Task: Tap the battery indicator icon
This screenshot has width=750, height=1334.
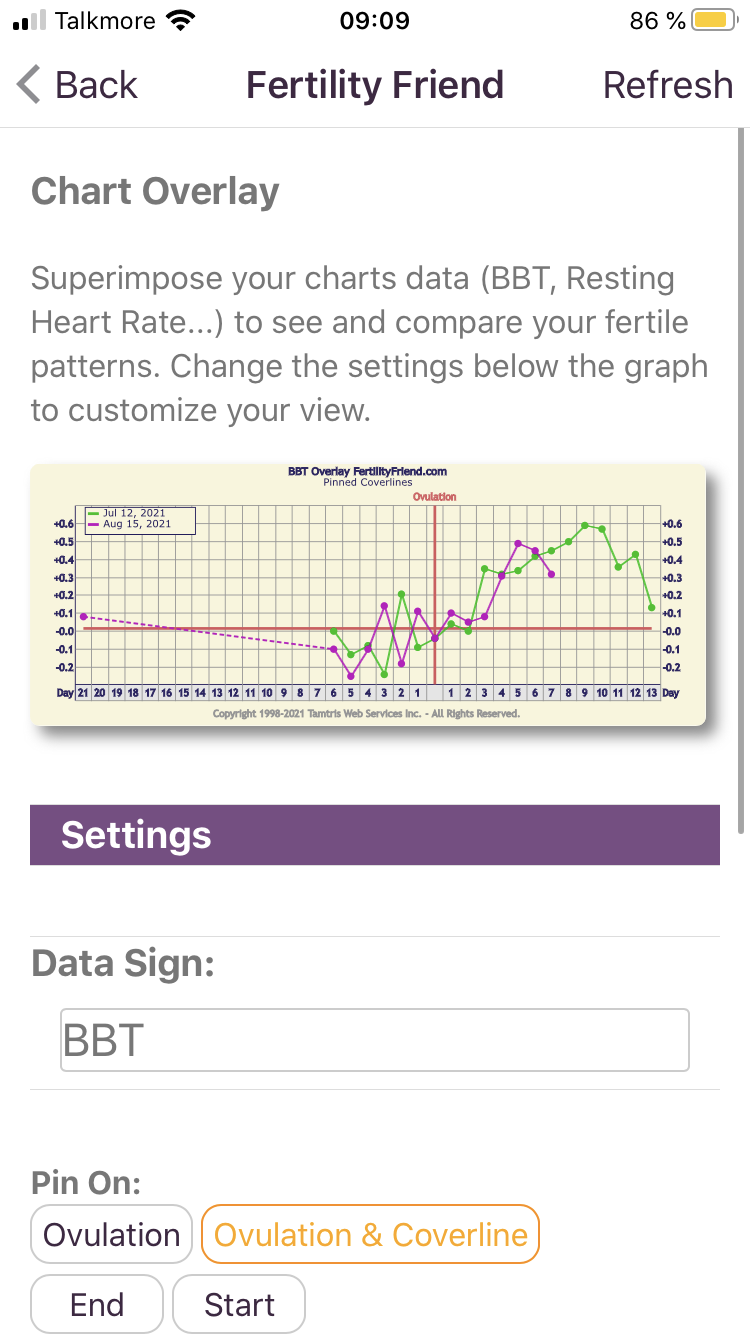Action: coord(714,21)
